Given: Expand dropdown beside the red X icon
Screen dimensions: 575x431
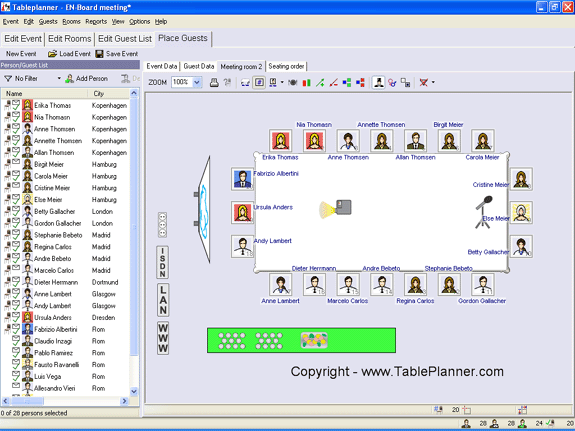Looking at the screenshot, I should pos(433,83).
